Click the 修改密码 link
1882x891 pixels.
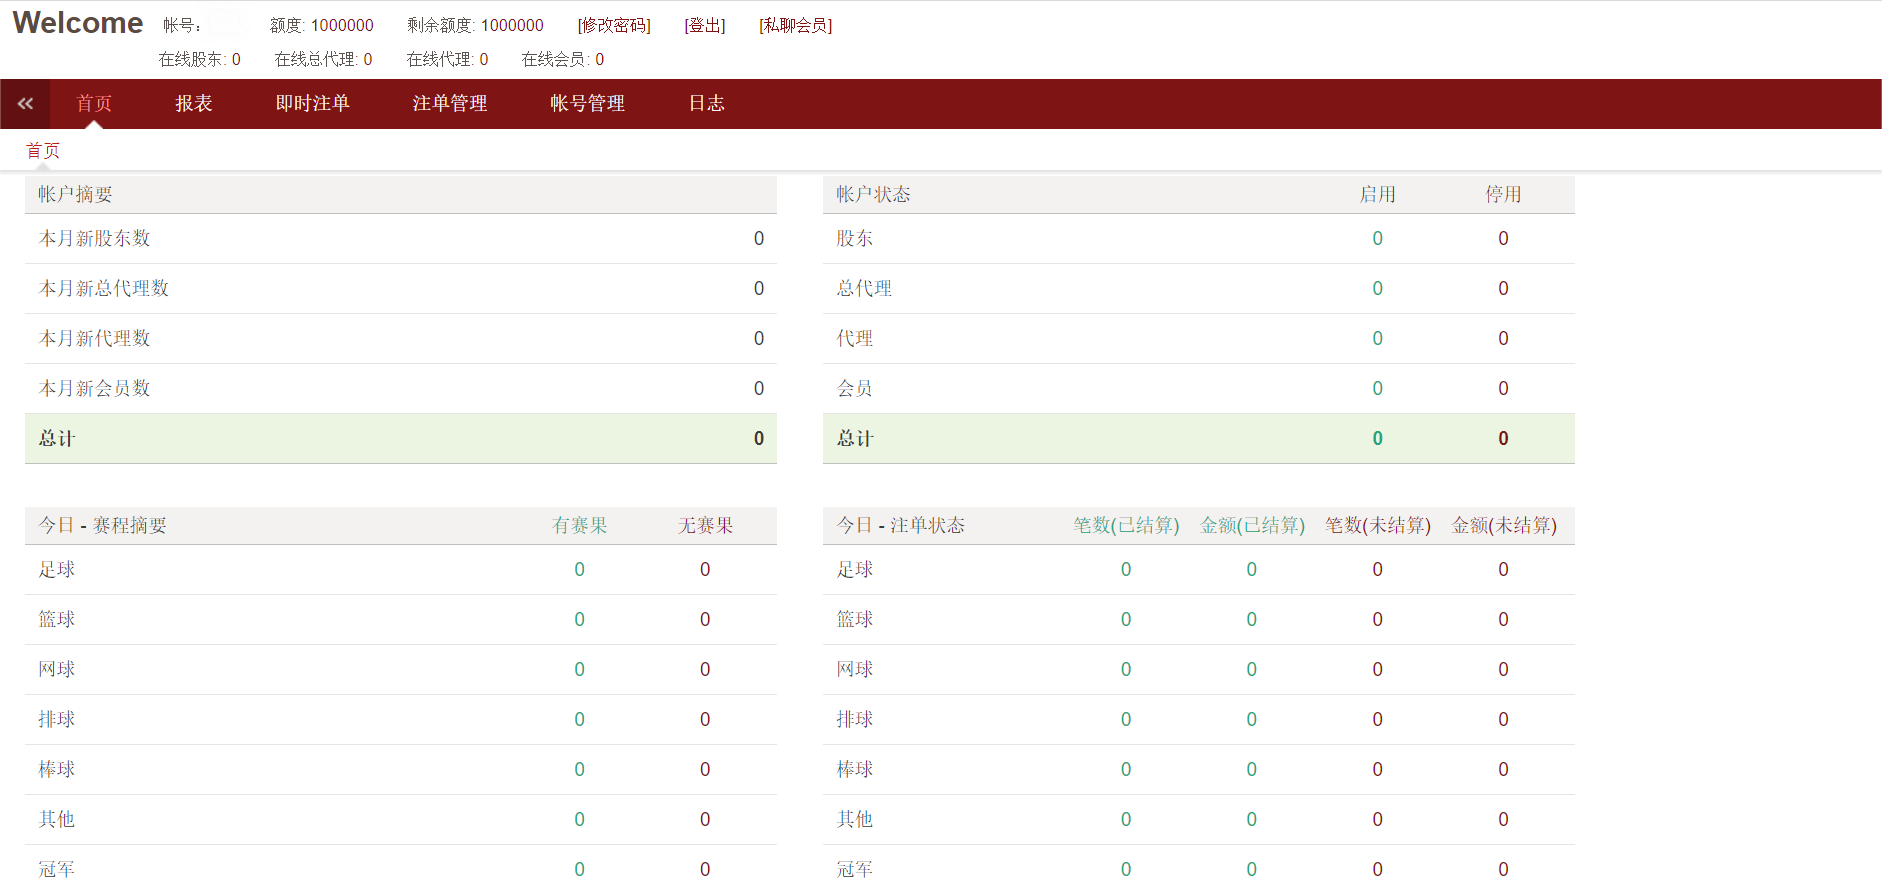(x=614, y=26)
